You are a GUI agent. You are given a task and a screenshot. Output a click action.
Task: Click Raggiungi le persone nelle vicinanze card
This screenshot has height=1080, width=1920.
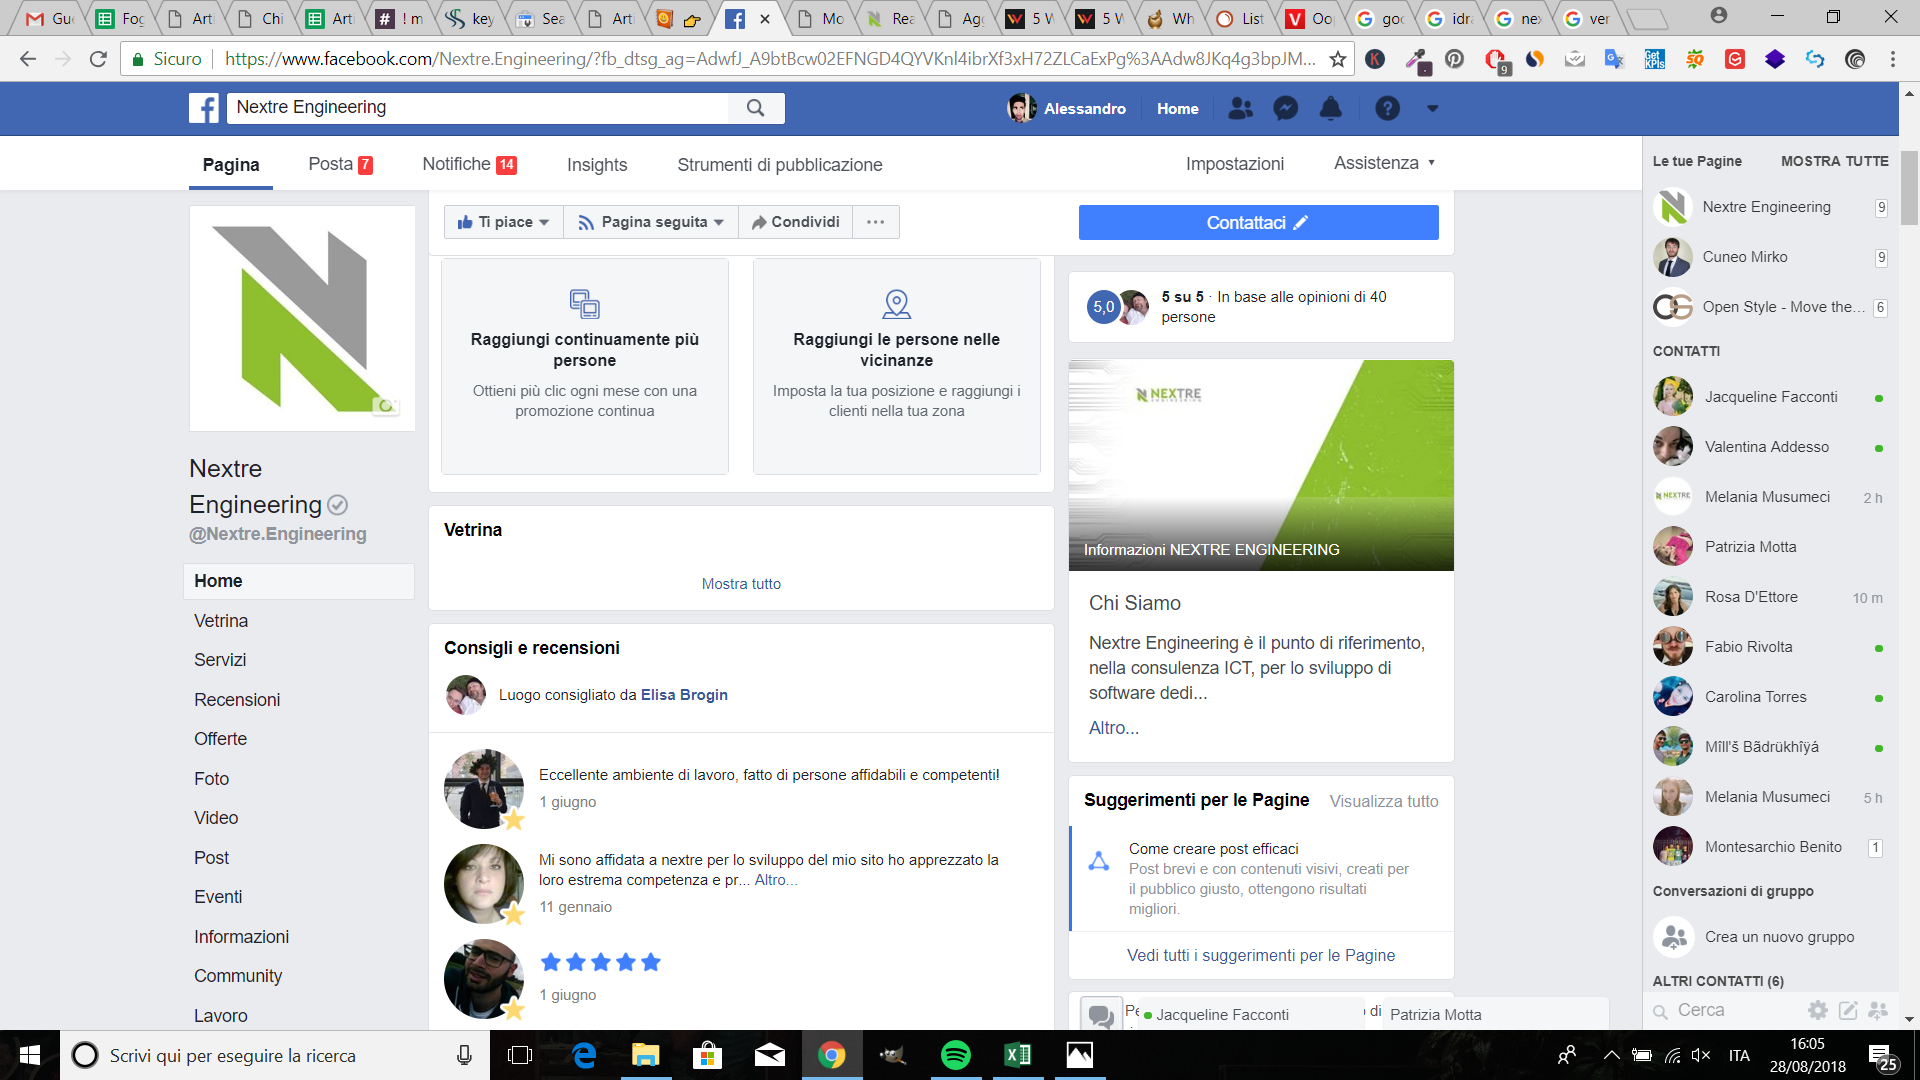pyautogui.click(x=897, y=366)
